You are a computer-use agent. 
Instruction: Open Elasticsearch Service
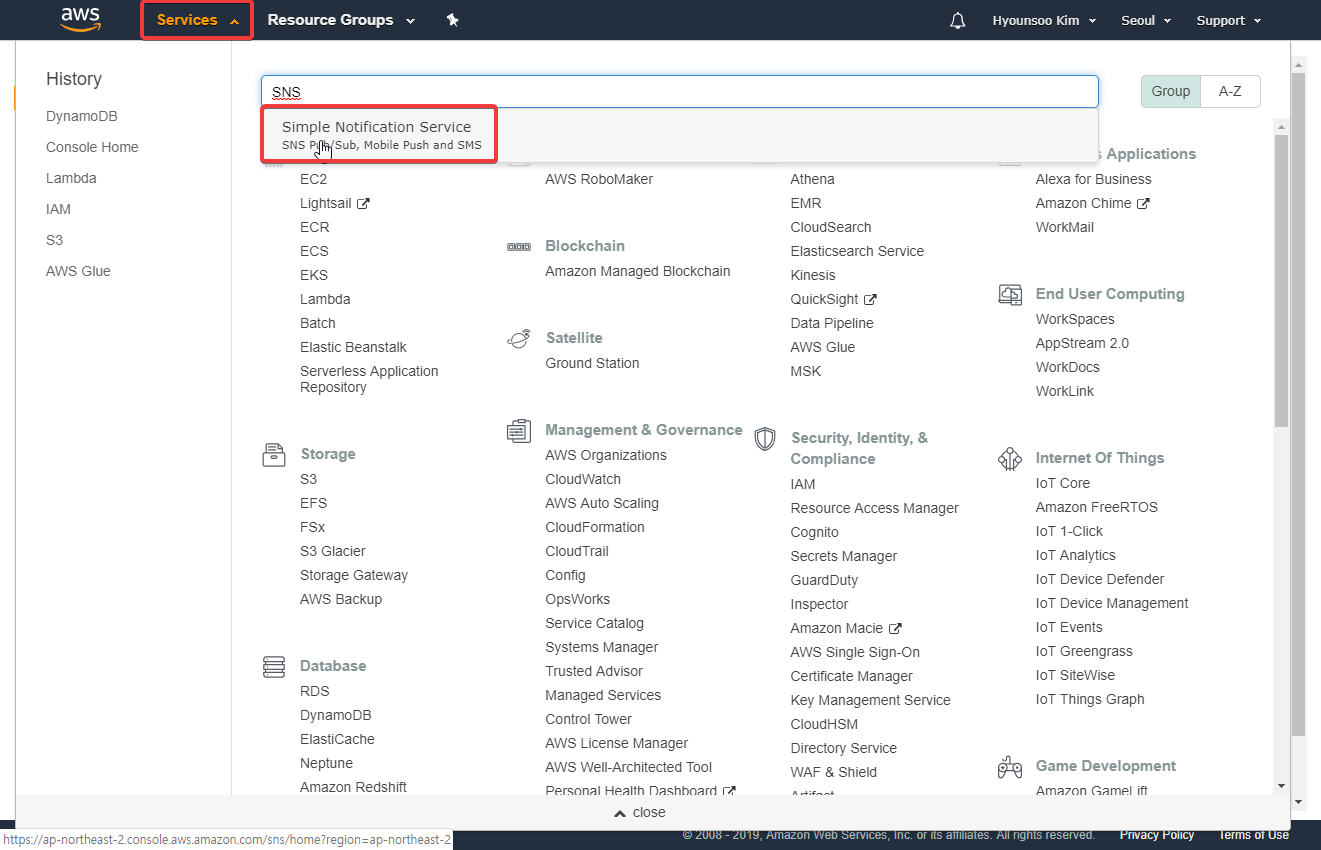pos(857,251)
